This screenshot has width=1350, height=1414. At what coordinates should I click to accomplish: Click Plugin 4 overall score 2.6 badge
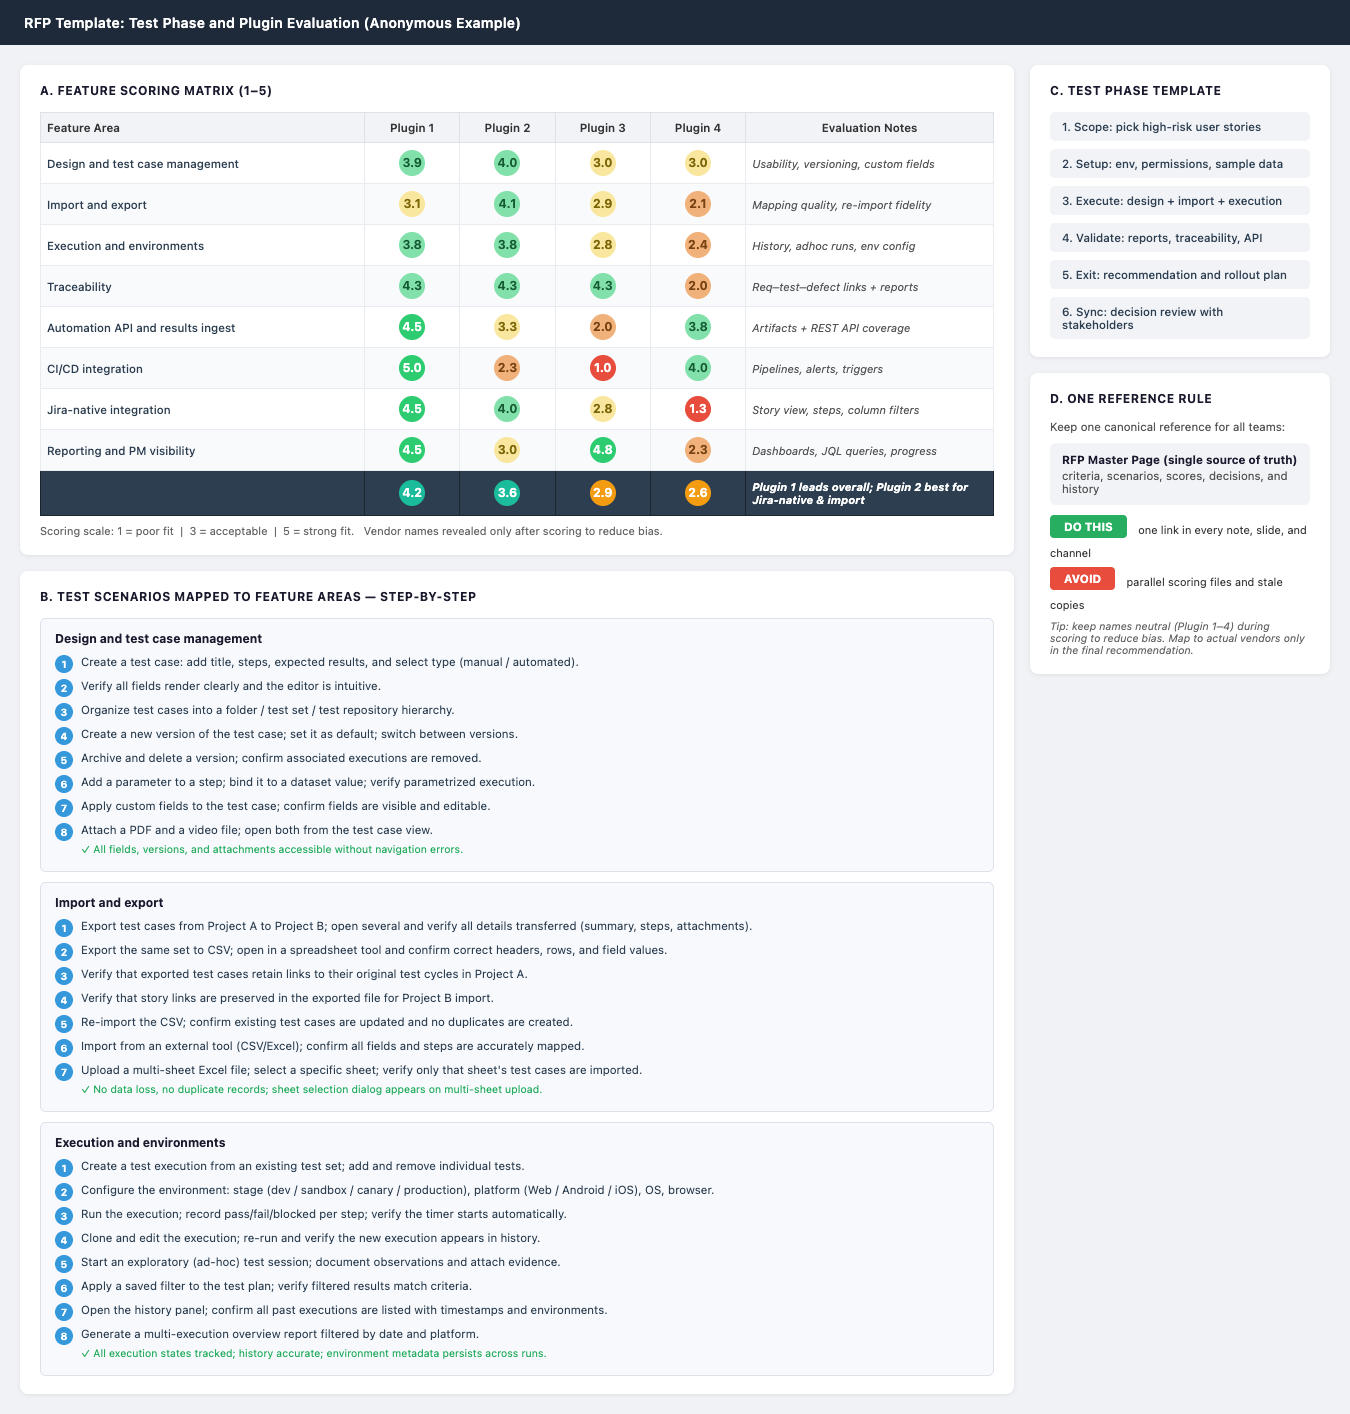point(698,493)
